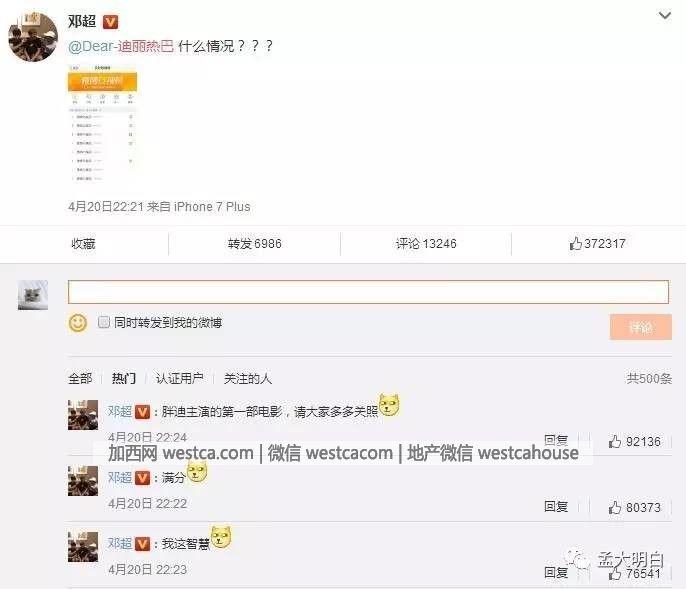Open the @Dear-迪丽热巴 mention link

click(x=121, y=46)
